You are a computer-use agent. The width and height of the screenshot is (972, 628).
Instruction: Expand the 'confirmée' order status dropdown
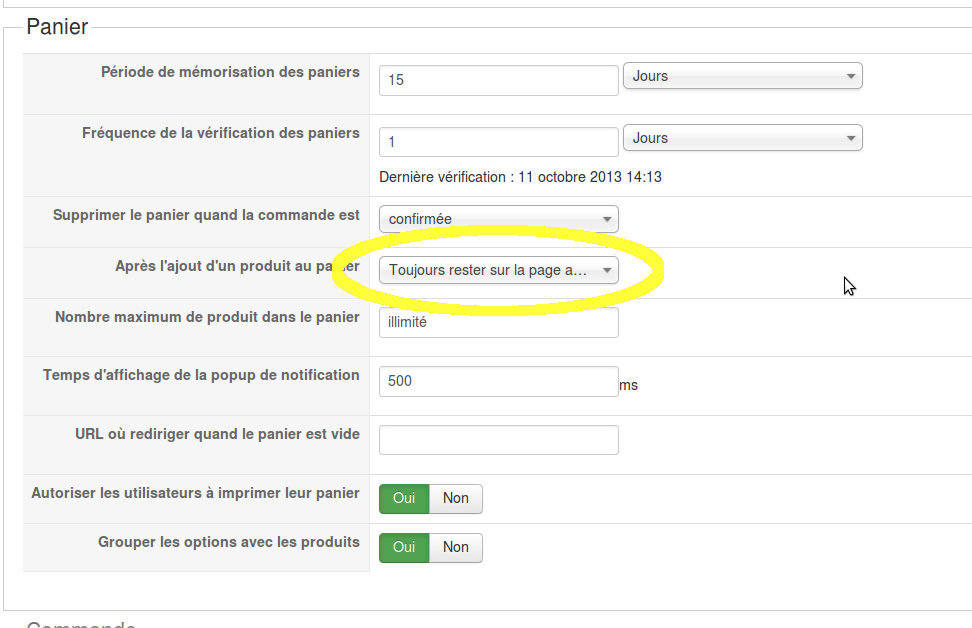498,219
